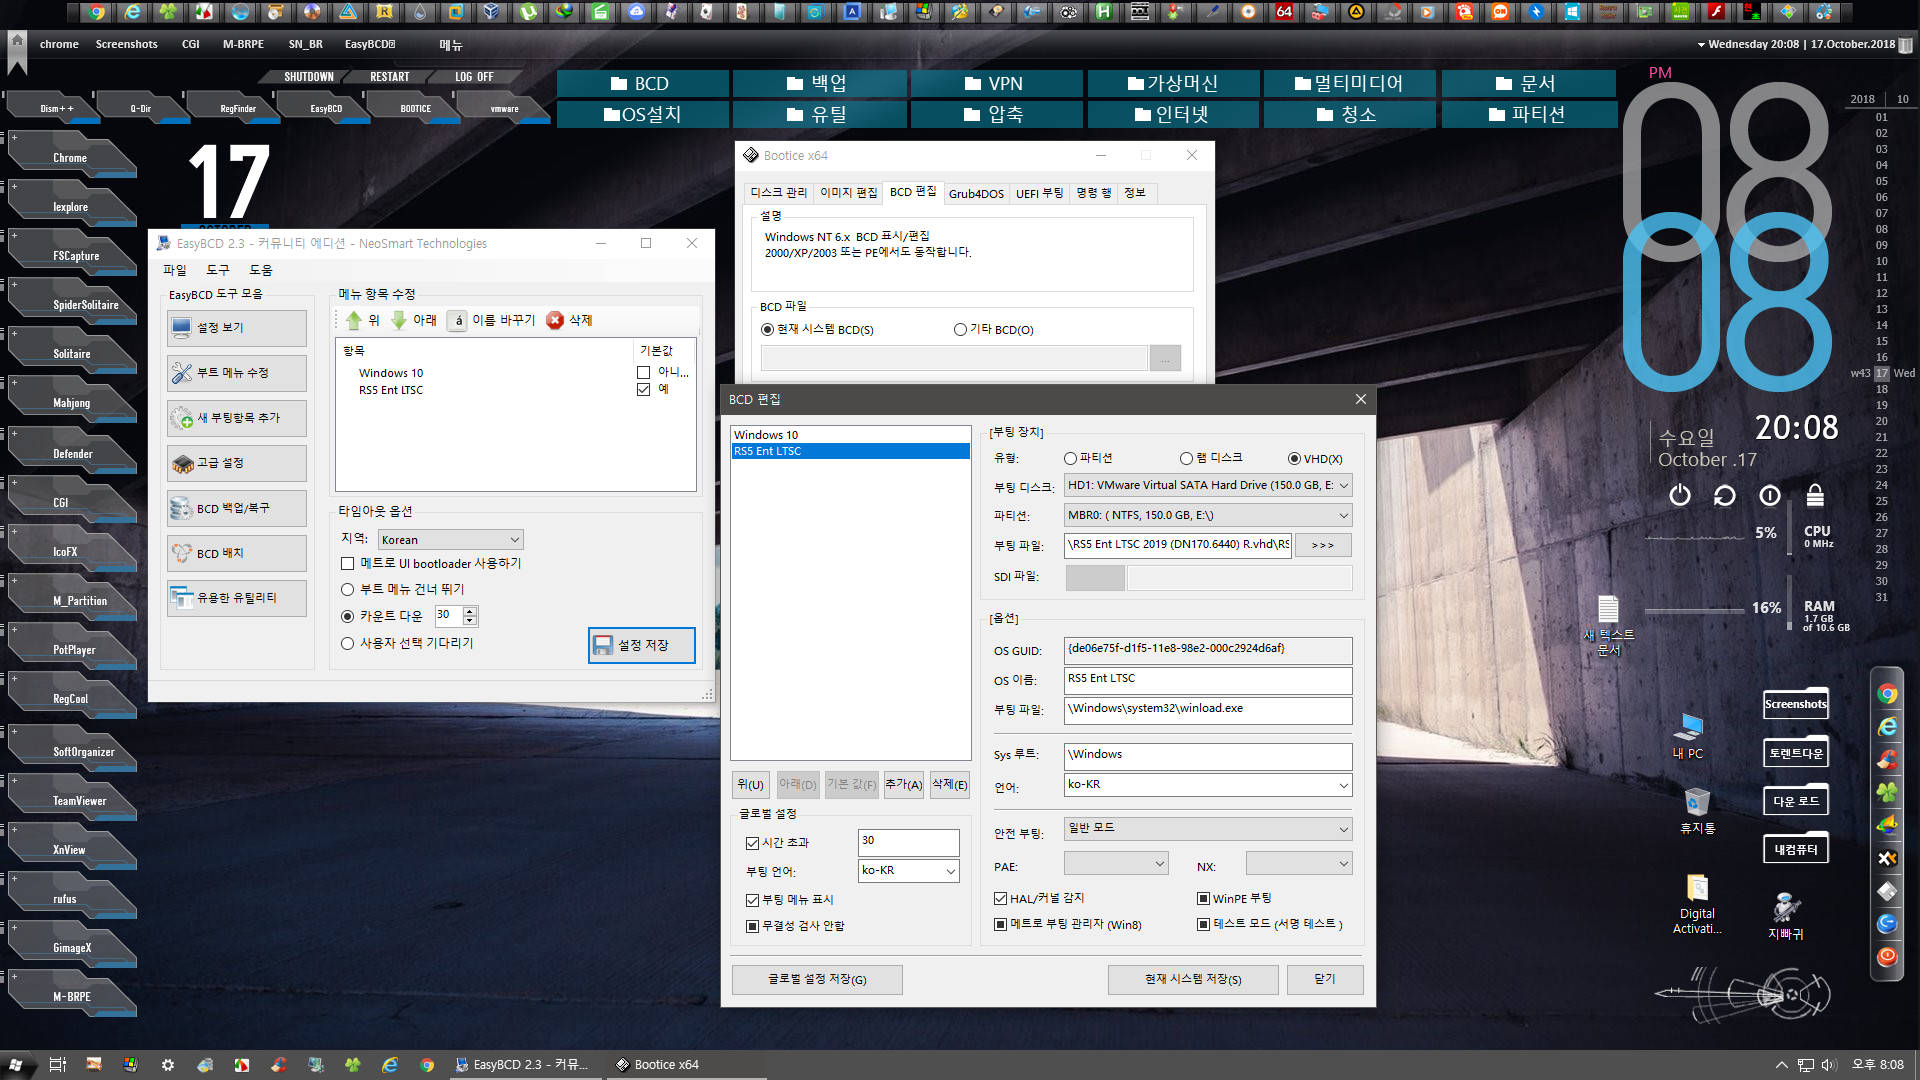Select wait for user selection radio option
This screenshot has height=1080, width=1920.
point(347,644)
